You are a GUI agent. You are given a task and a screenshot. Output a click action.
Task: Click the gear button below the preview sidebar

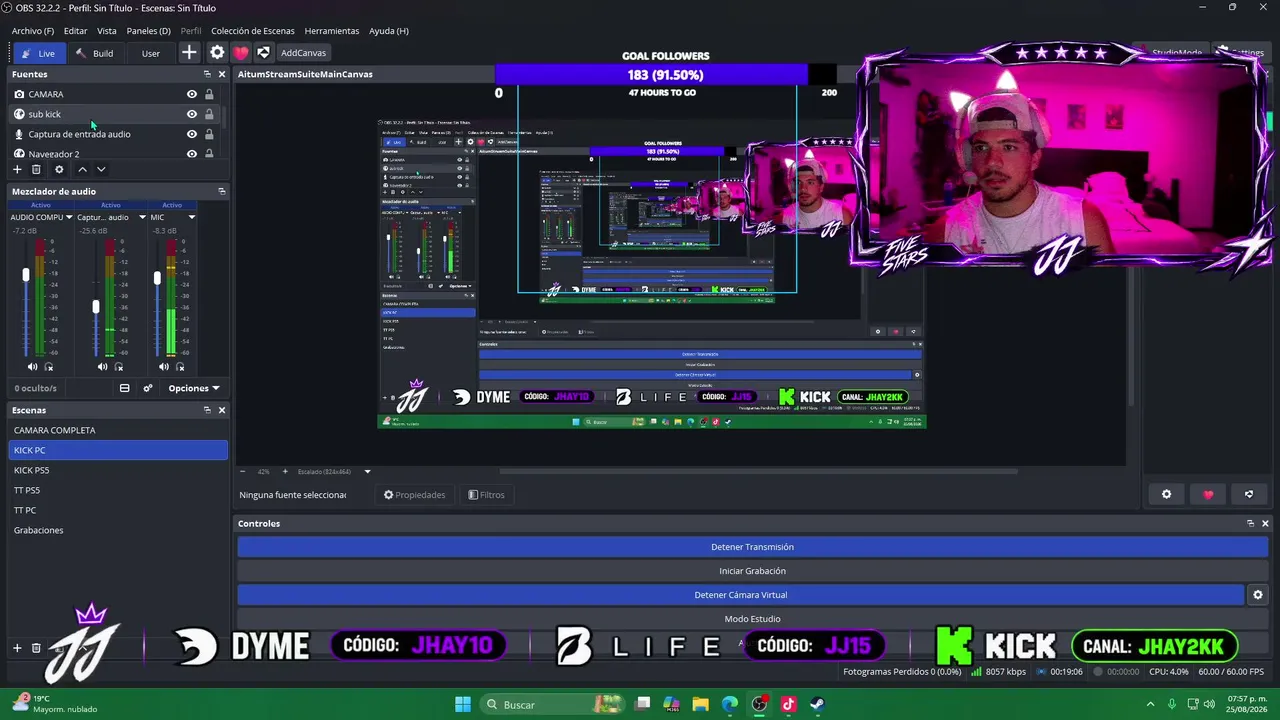click(x=1166, y=494)
